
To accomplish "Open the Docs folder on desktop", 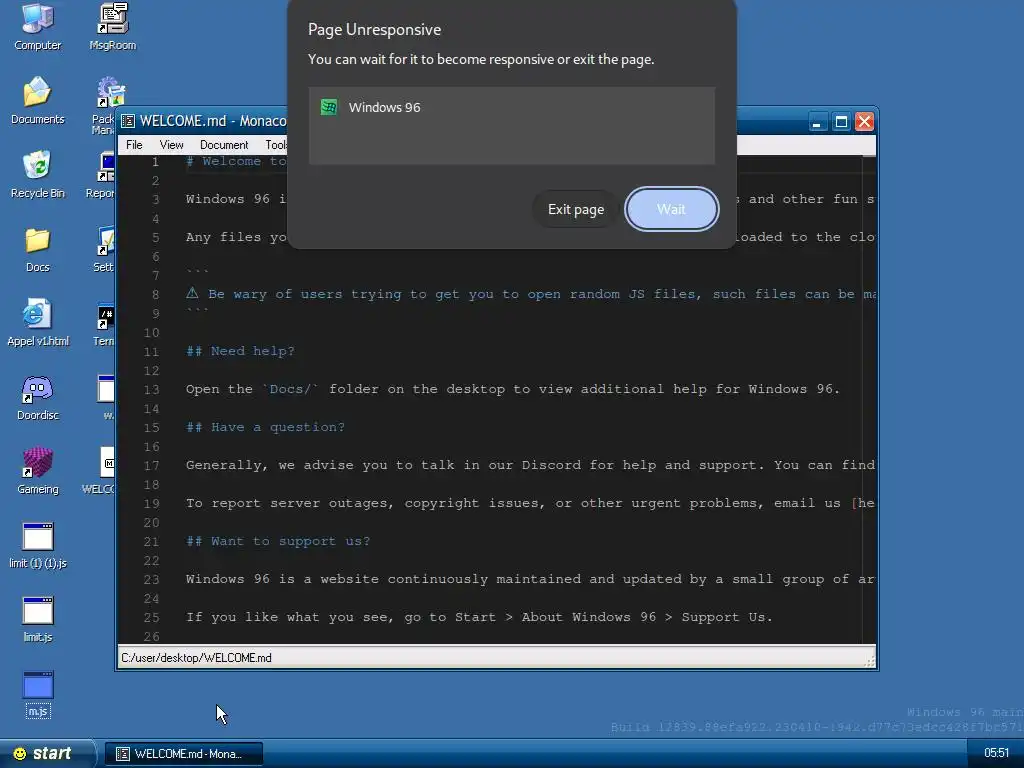I will [x=37, y=249].
